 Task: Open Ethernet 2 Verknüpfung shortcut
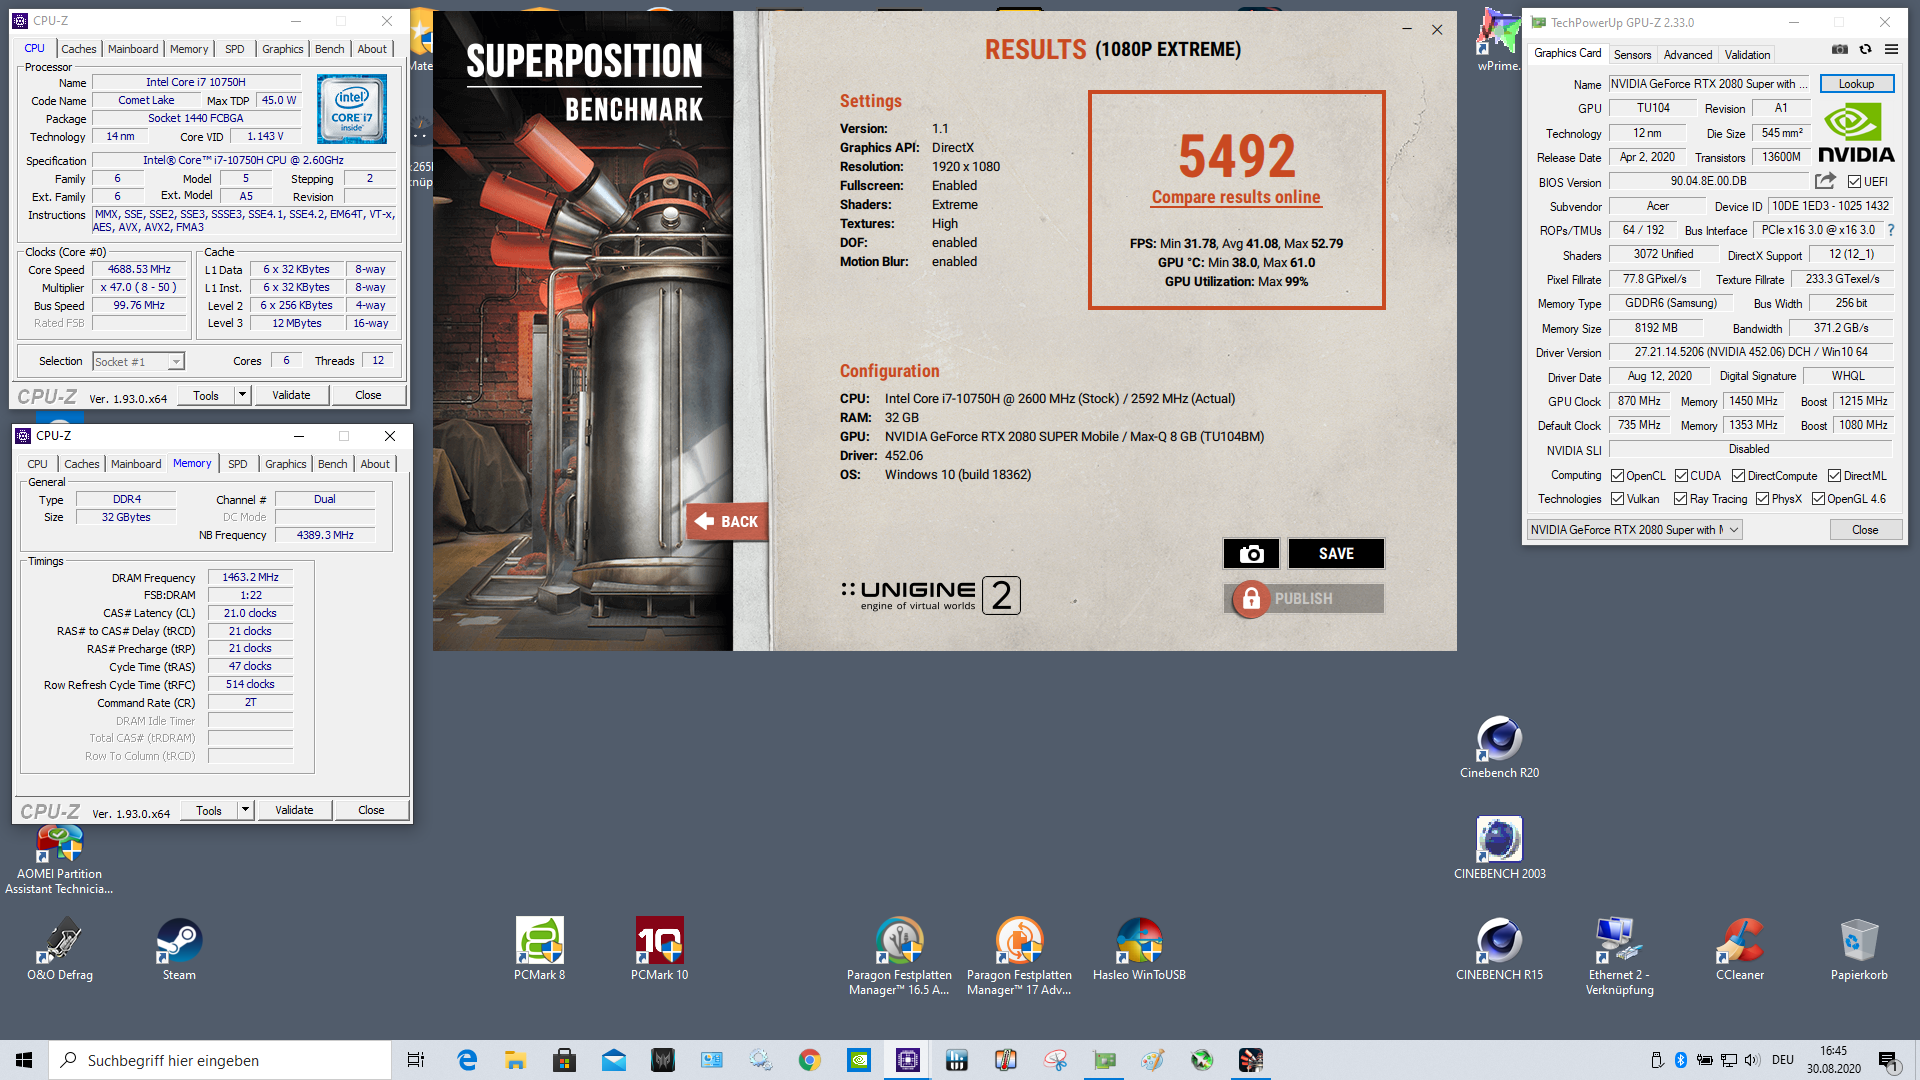pos(1619,956)
